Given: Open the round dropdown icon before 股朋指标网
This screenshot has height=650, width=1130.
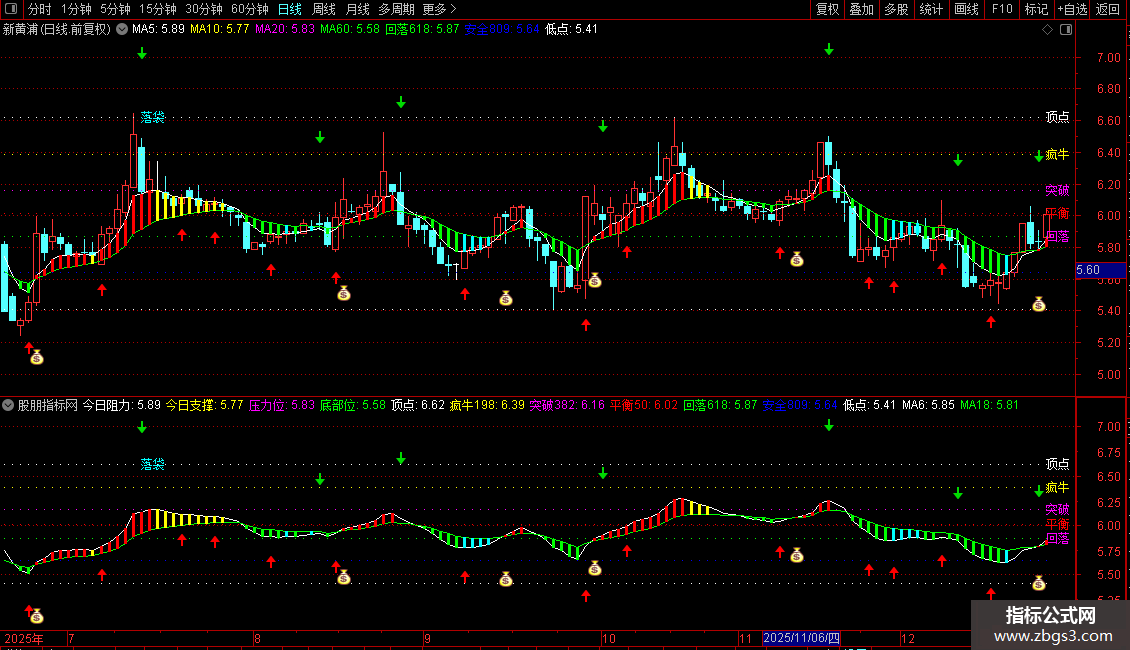Looking at the screenshot, I should click(x=8, y=405).
